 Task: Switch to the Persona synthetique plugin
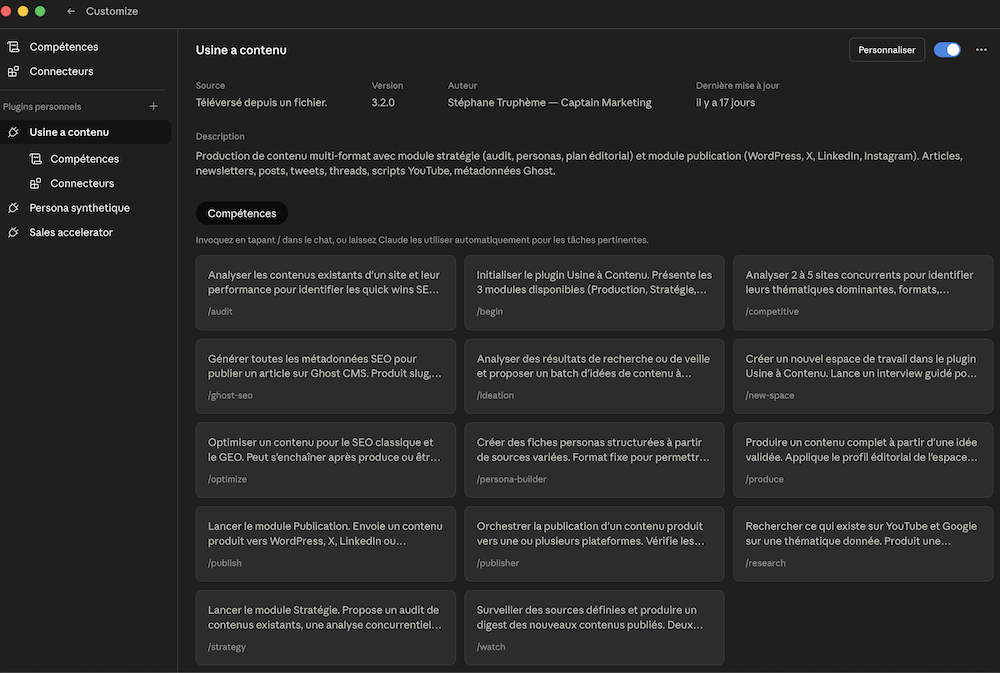78,207
